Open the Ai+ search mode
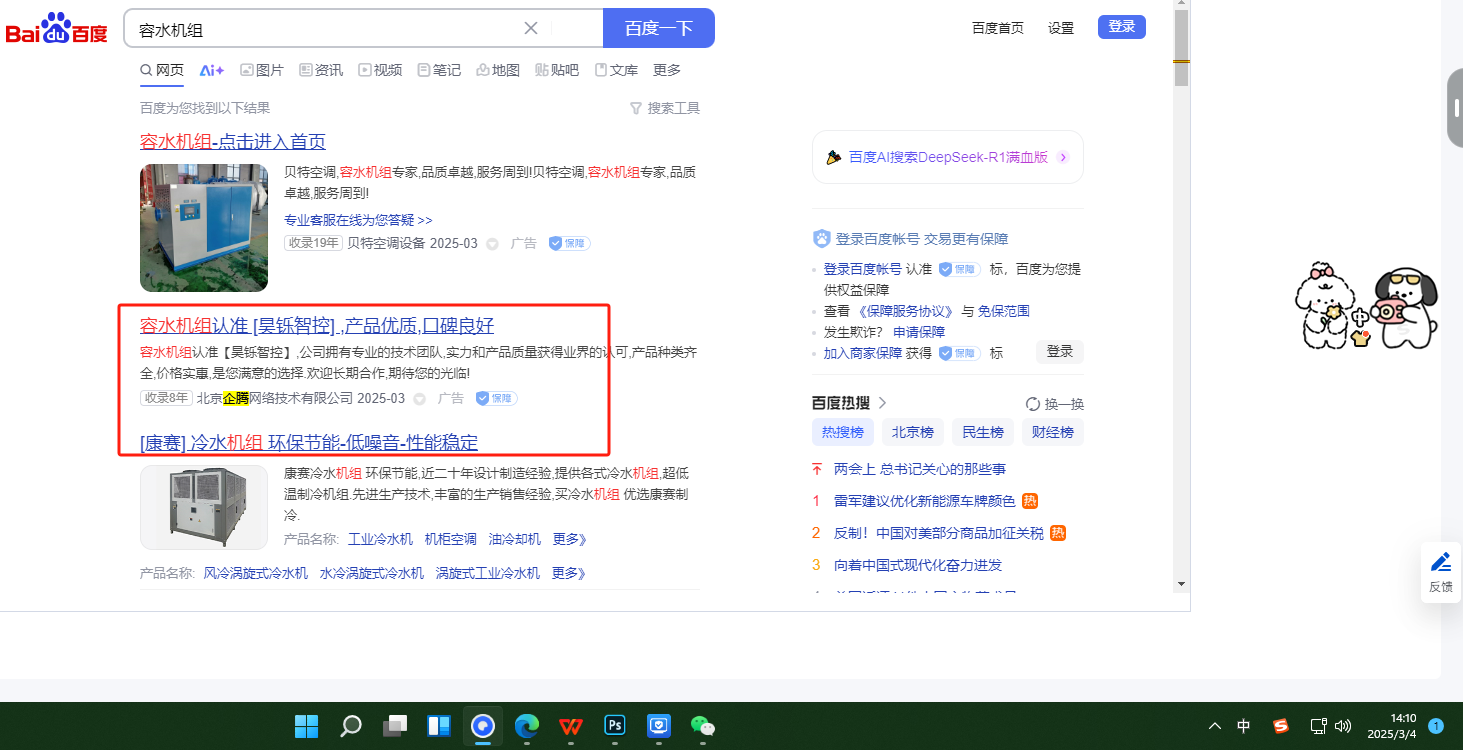Image resolution: width=1463 pixels, height=750 pixels. coord(211,70)
